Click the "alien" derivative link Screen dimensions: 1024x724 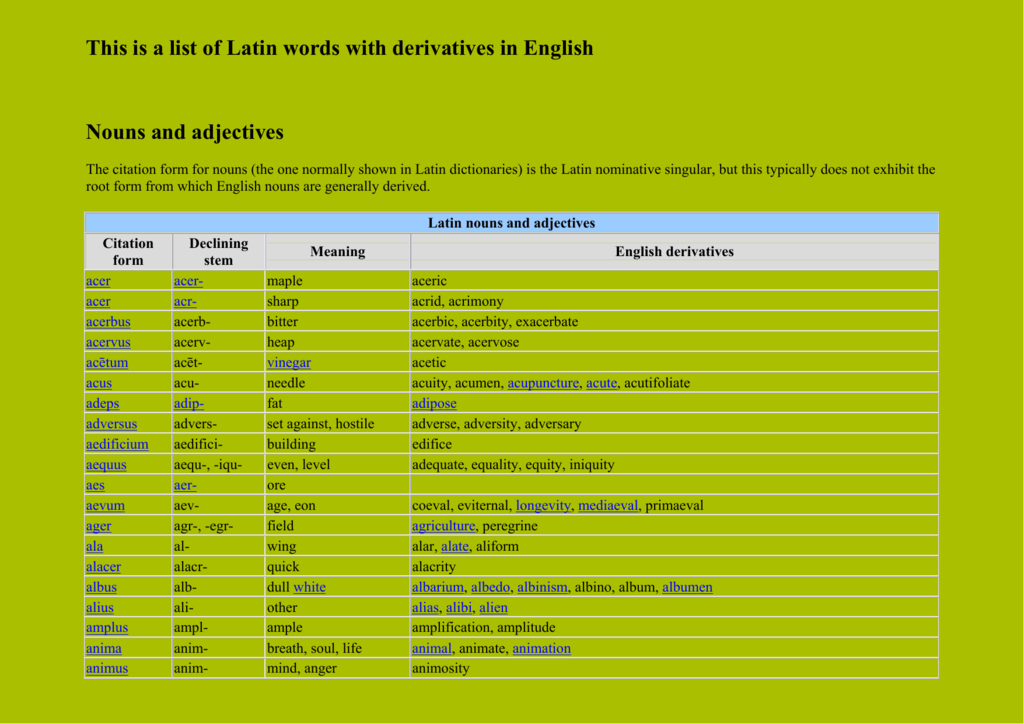pos(493,607)
